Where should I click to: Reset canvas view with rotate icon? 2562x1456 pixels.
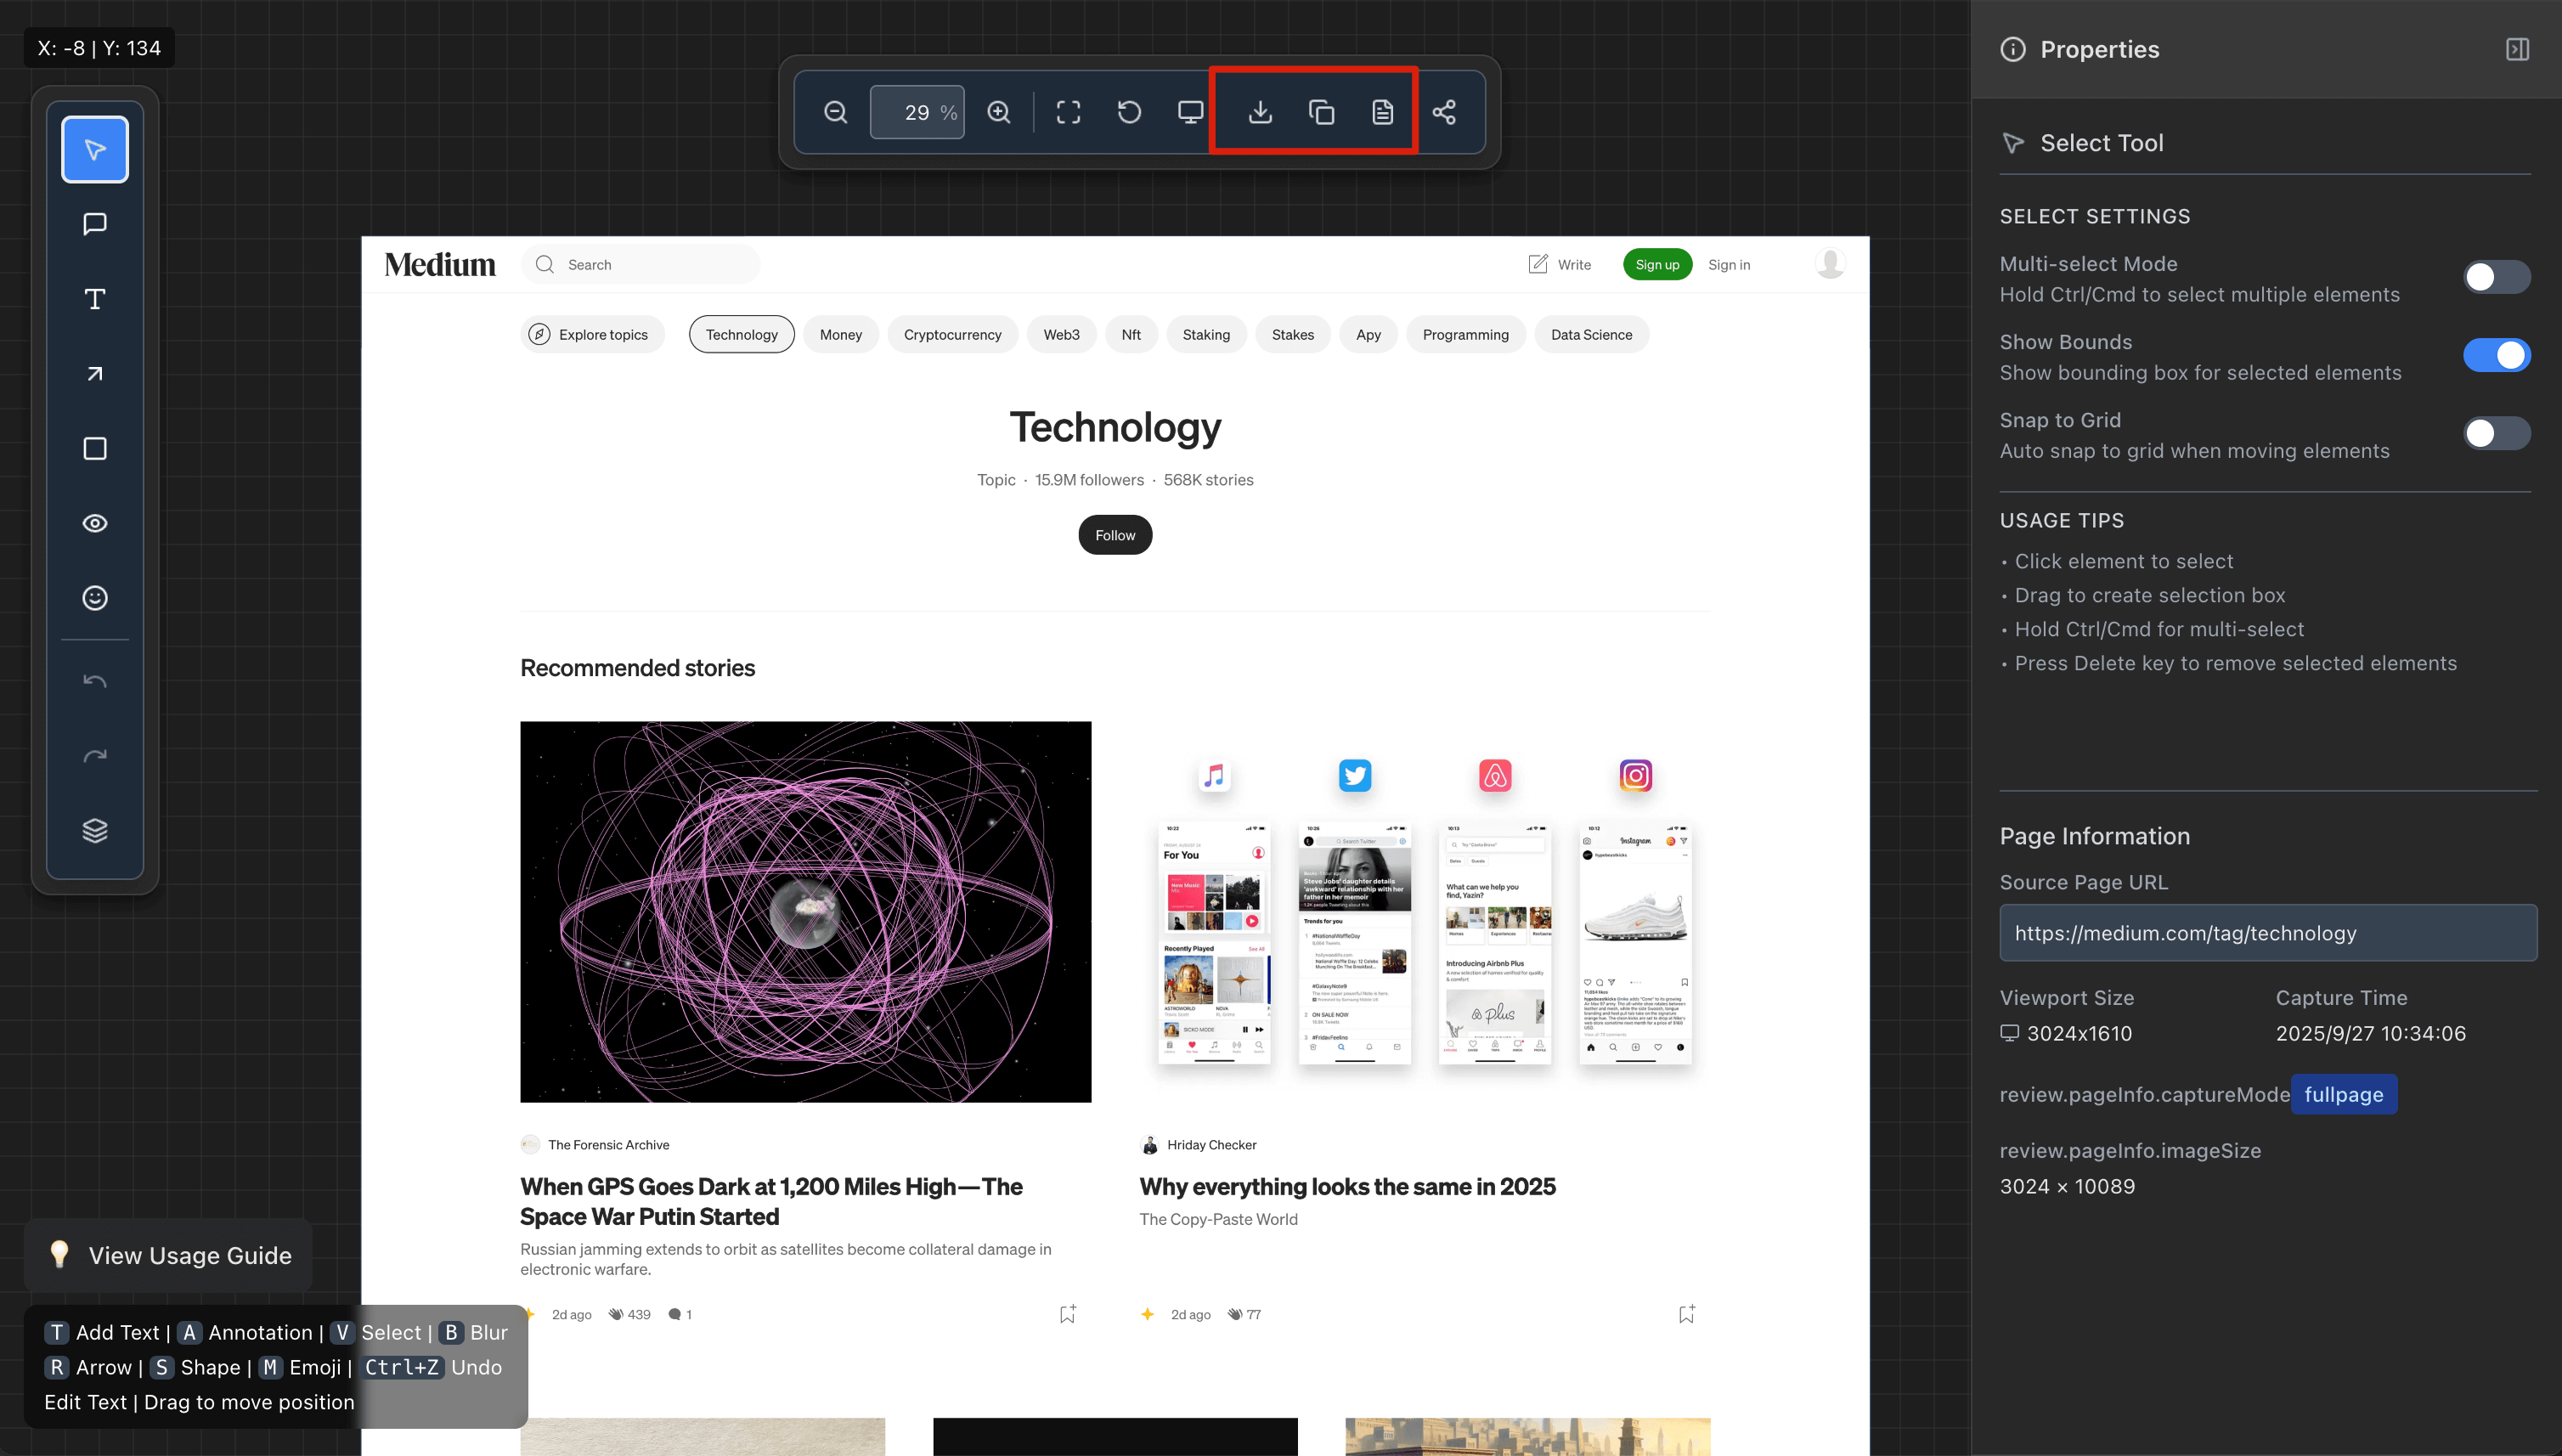pos(1129,112)
